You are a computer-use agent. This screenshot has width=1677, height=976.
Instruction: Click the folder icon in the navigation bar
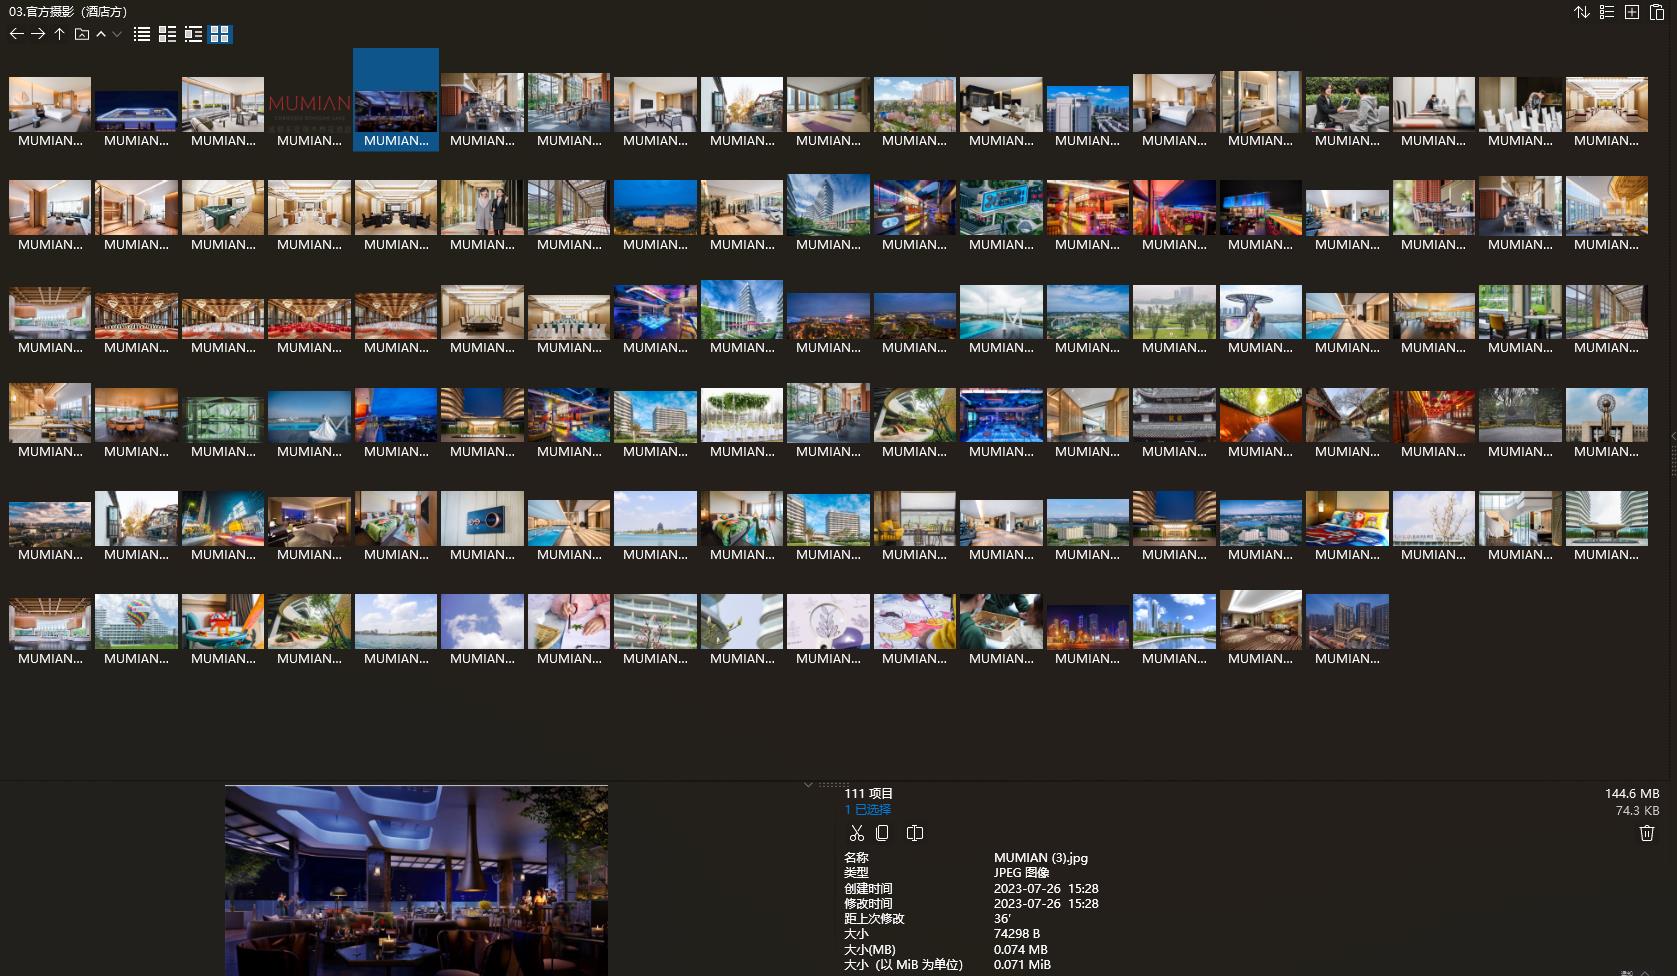(x=82, y=34)
